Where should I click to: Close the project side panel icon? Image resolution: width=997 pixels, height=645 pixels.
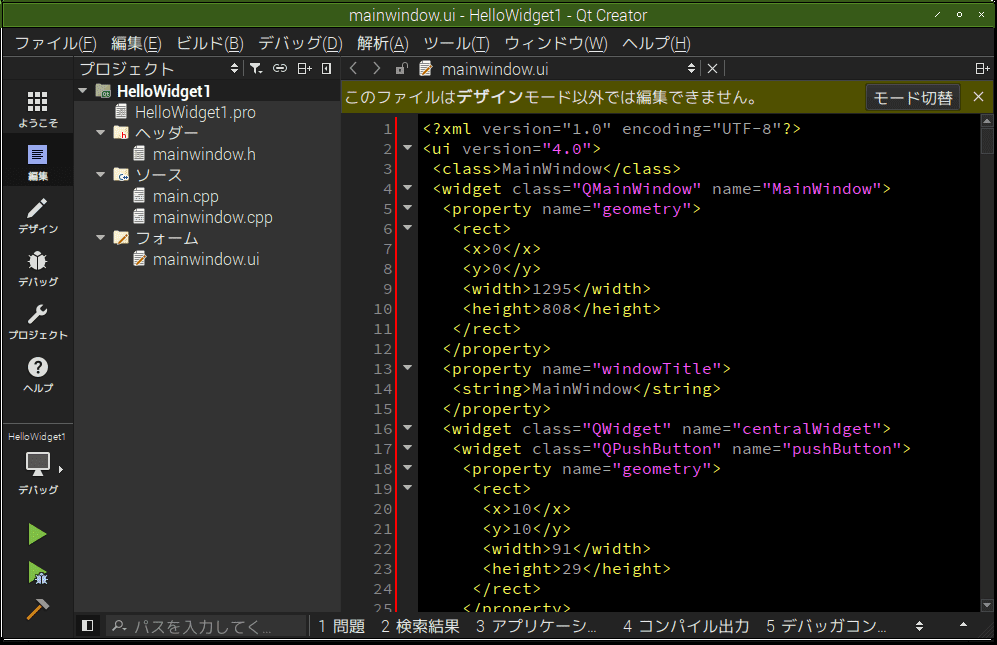[327, 69]
